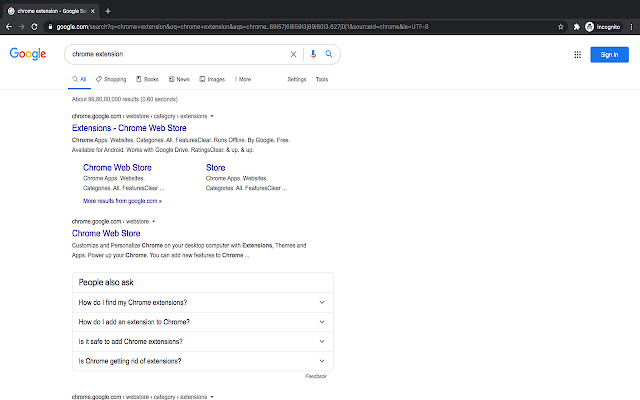Click the URL in the address bar
Screen dimensions: 640x400
[242, 27]
